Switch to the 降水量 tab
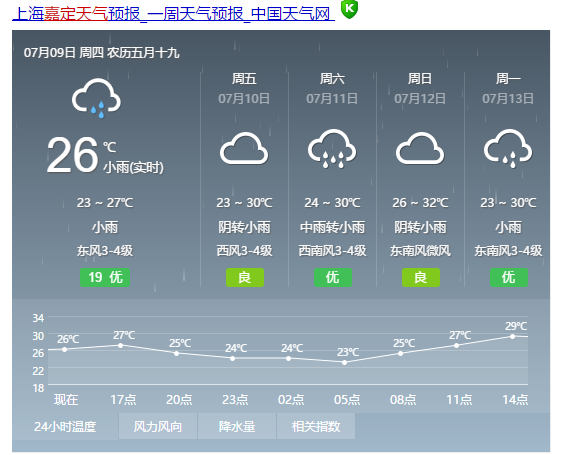 coord(237,426)
